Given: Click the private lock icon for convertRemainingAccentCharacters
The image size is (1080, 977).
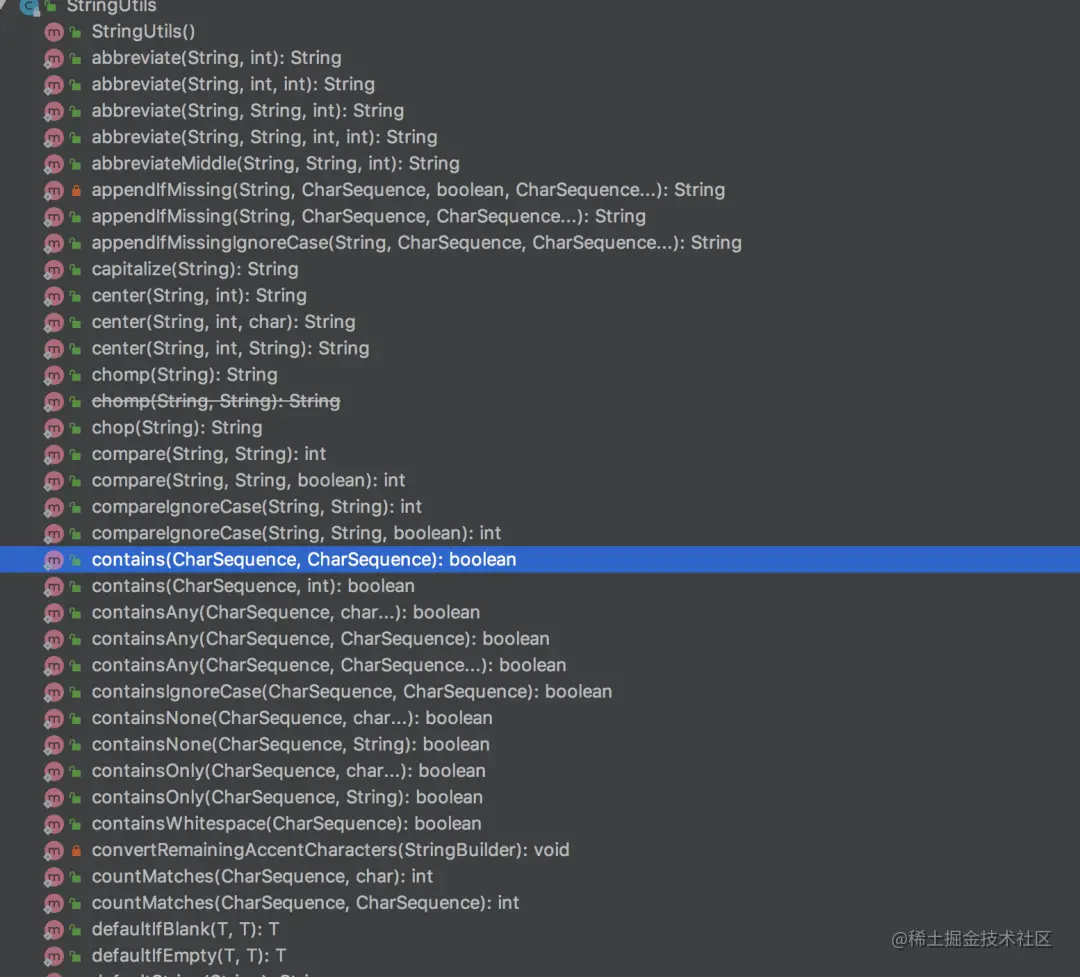Looking at the screenshot, I should pyautogui.click(x=76, y=850).
